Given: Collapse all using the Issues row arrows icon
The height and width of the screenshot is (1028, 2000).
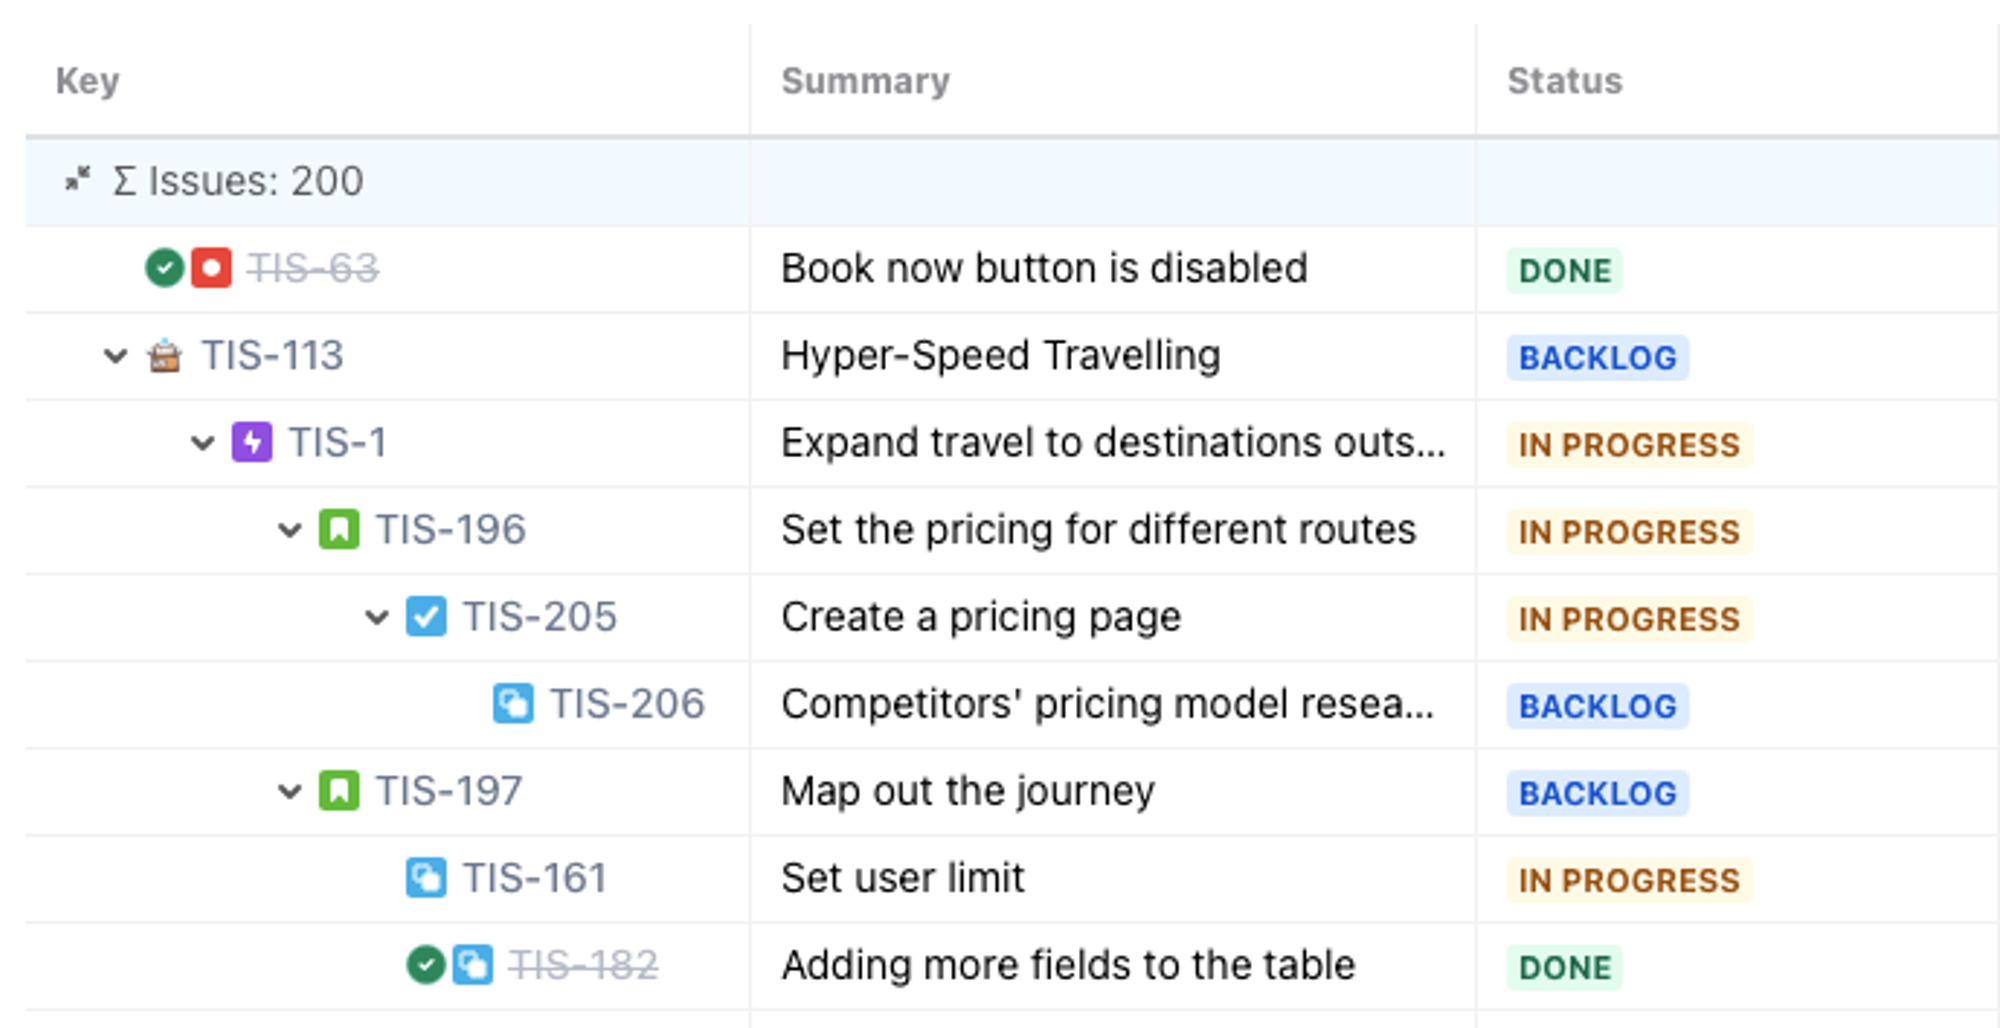Looking at the screenshot, I should 77,180.
